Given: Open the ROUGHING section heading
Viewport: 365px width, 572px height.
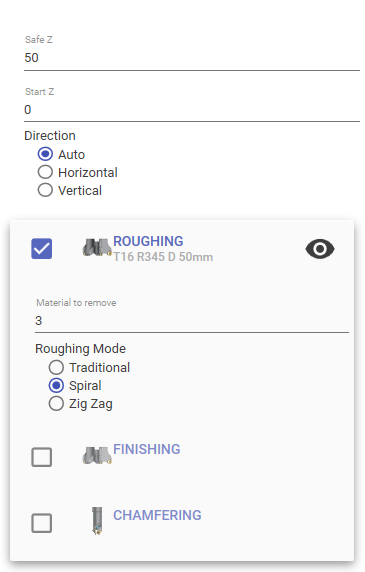Looking at the screenshot, I should tap(148, 241).
